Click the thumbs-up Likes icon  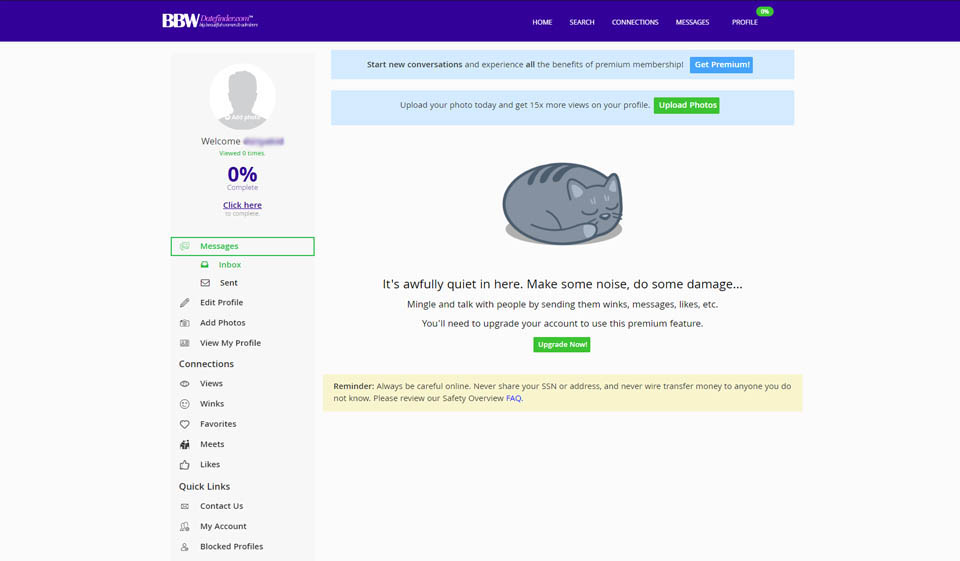click(x=184, y=465)
